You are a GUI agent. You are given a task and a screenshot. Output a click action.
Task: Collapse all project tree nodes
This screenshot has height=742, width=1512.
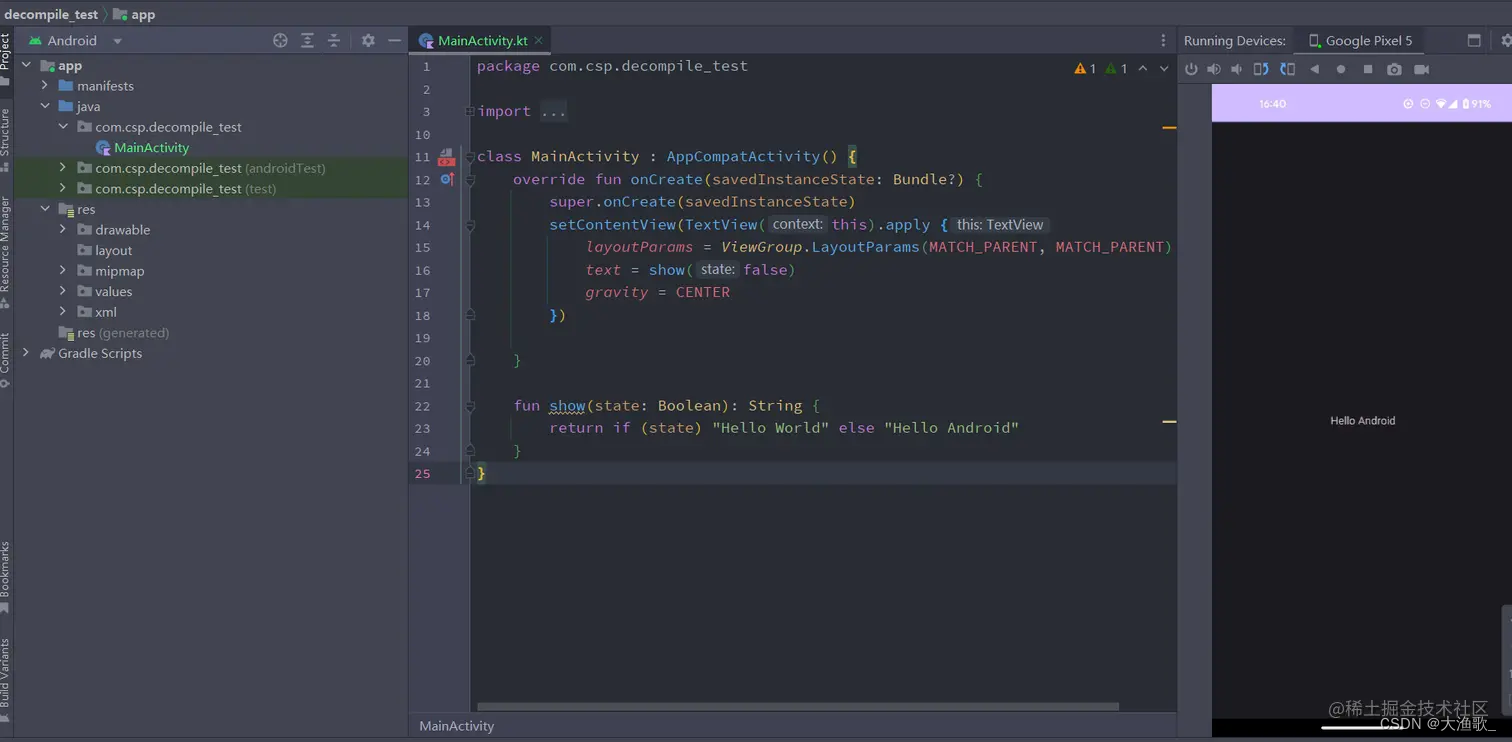coord(334,40)
